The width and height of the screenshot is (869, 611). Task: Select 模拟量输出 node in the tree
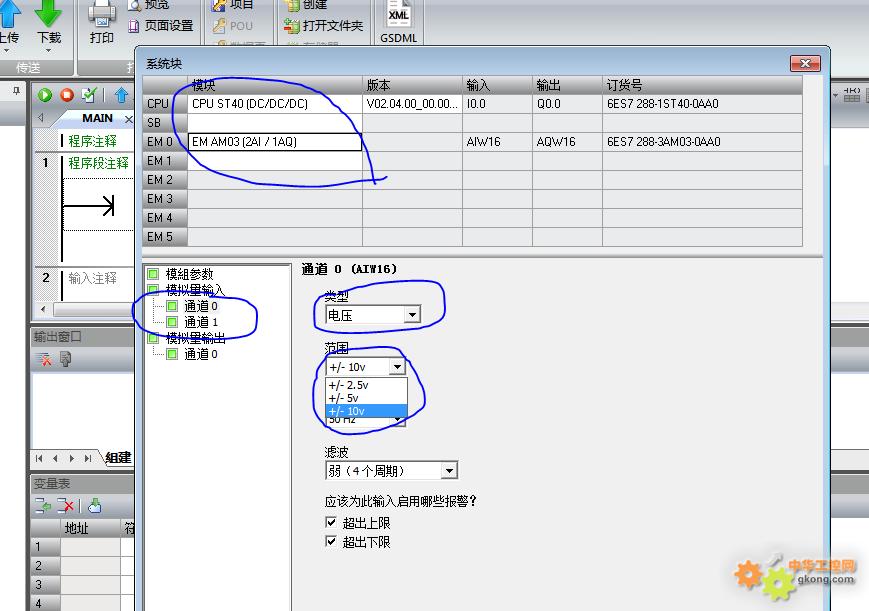[195, 338]
